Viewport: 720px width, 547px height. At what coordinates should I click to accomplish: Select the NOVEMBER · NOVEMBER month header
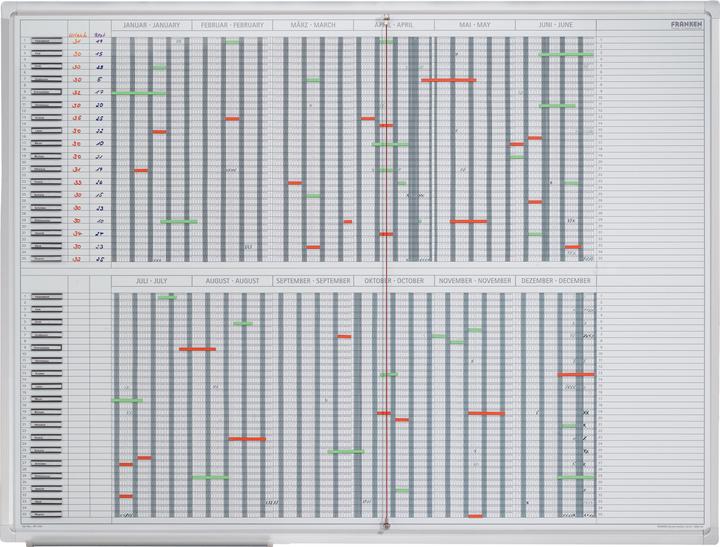pos(475,281)
